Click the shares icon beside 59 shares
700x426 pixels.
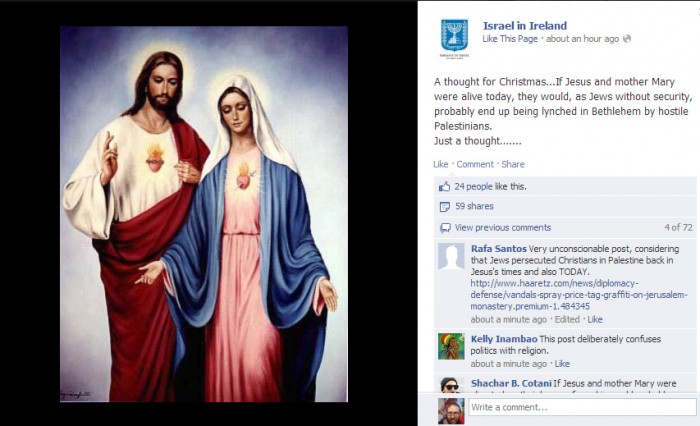(445, 207)
